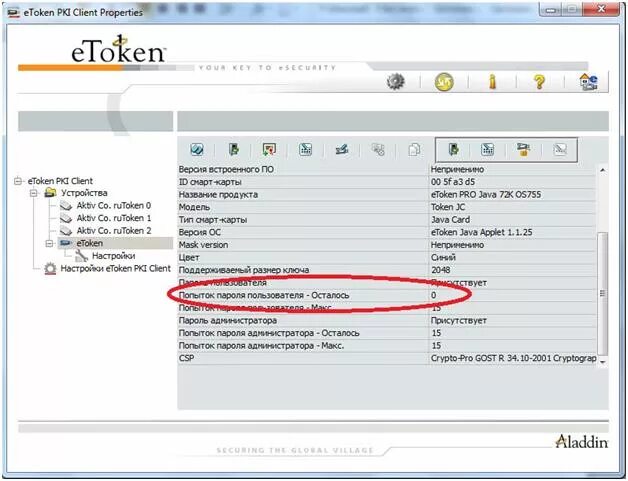Click the grayed-out last icon in the administrator group
The height and width of the screenshot is (481, 628).
pyautogui.click(x=560, y=150)
